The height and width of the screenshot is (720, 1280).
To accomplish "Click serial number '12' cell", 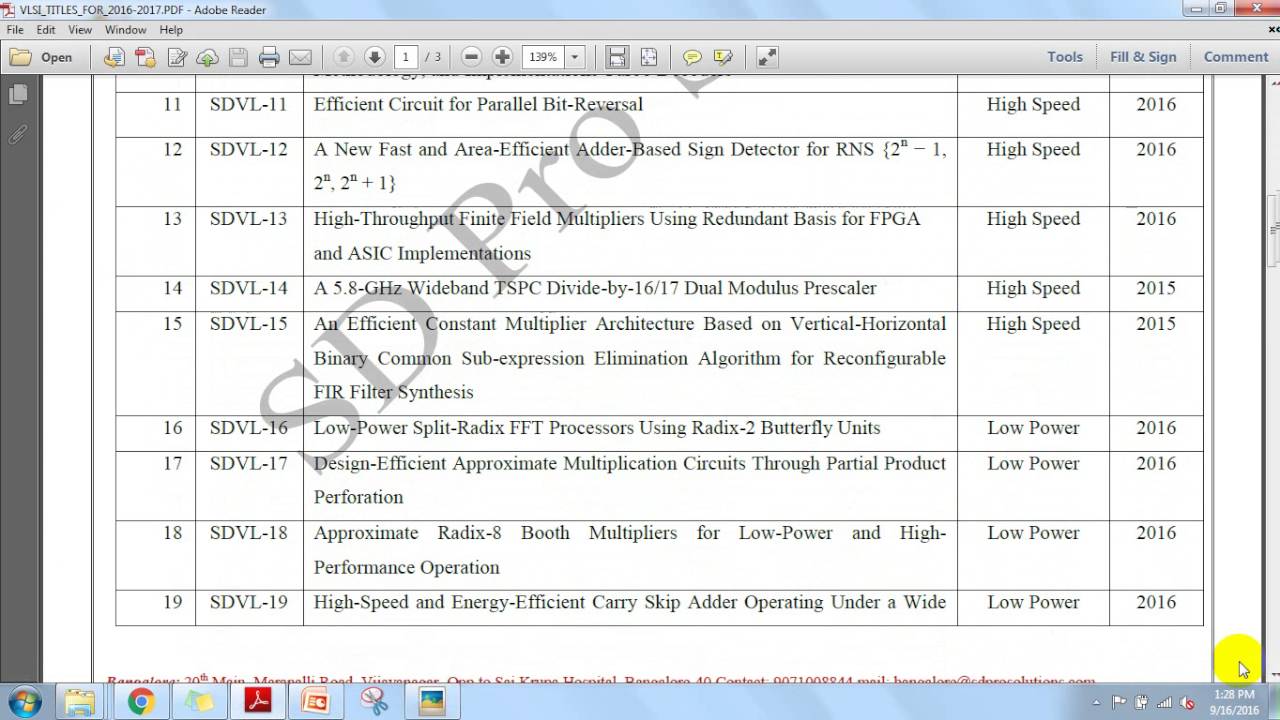I will click(x=173, y=149).
